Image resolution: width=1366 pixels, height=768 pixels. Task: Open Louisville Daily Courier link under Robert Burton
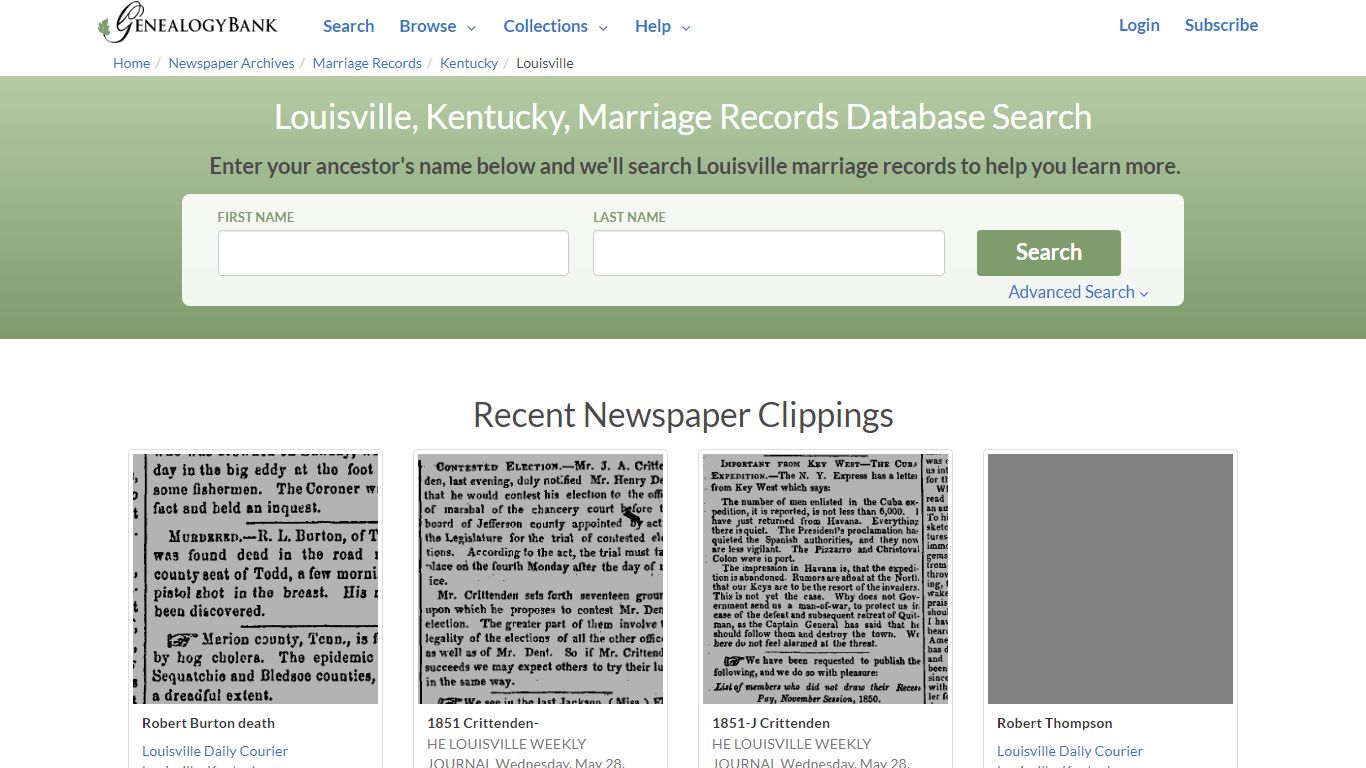tap(215, 751)
